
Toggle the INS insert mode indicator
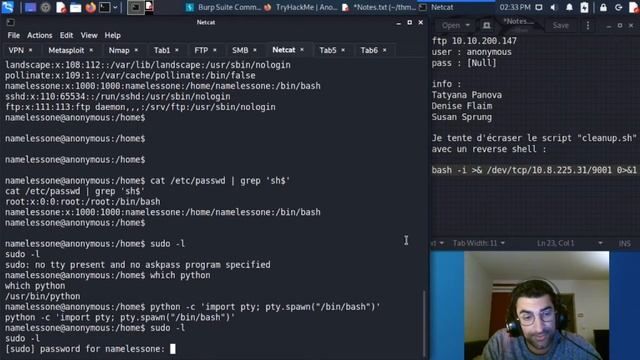[x=624, y=244]
